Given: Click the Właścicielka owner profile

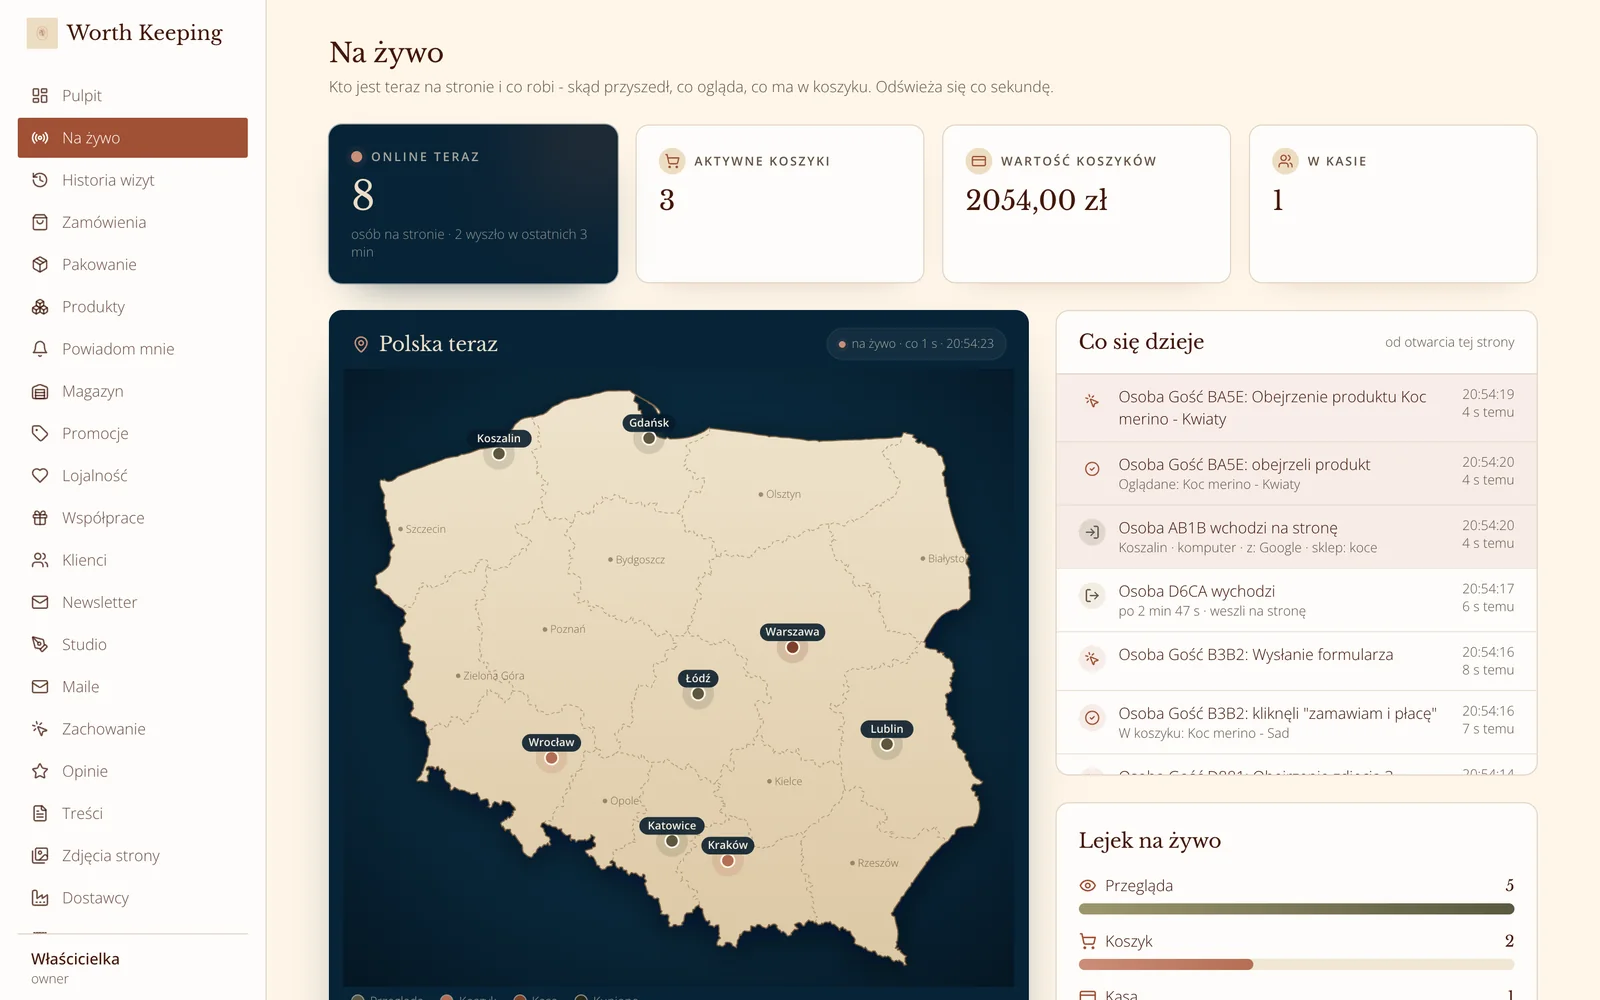Looking at the screenshot, I should [133, 967].
